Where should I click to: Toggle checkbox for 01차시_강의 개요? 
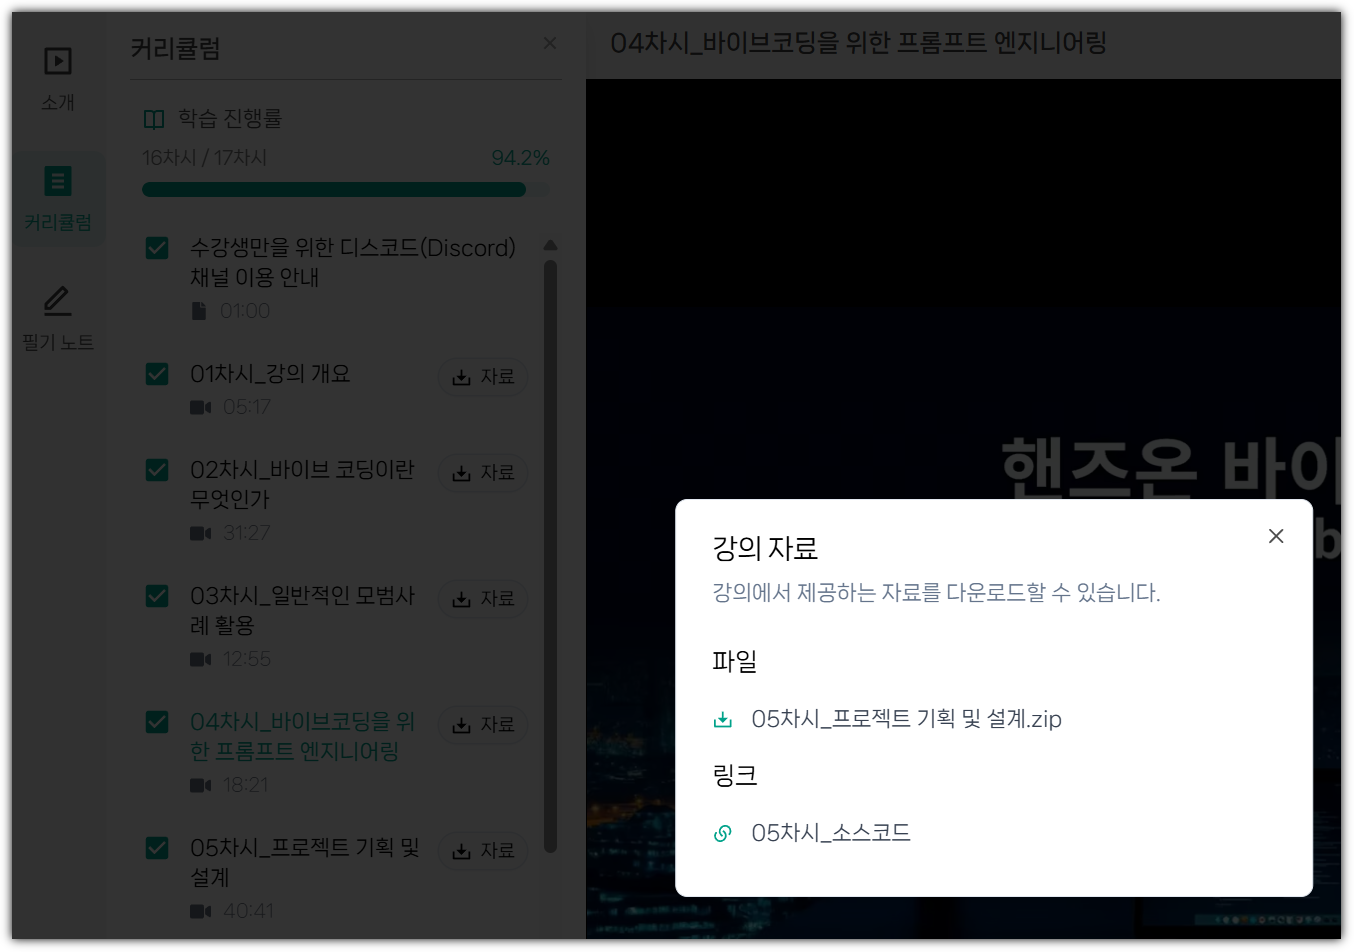[157, 374]
